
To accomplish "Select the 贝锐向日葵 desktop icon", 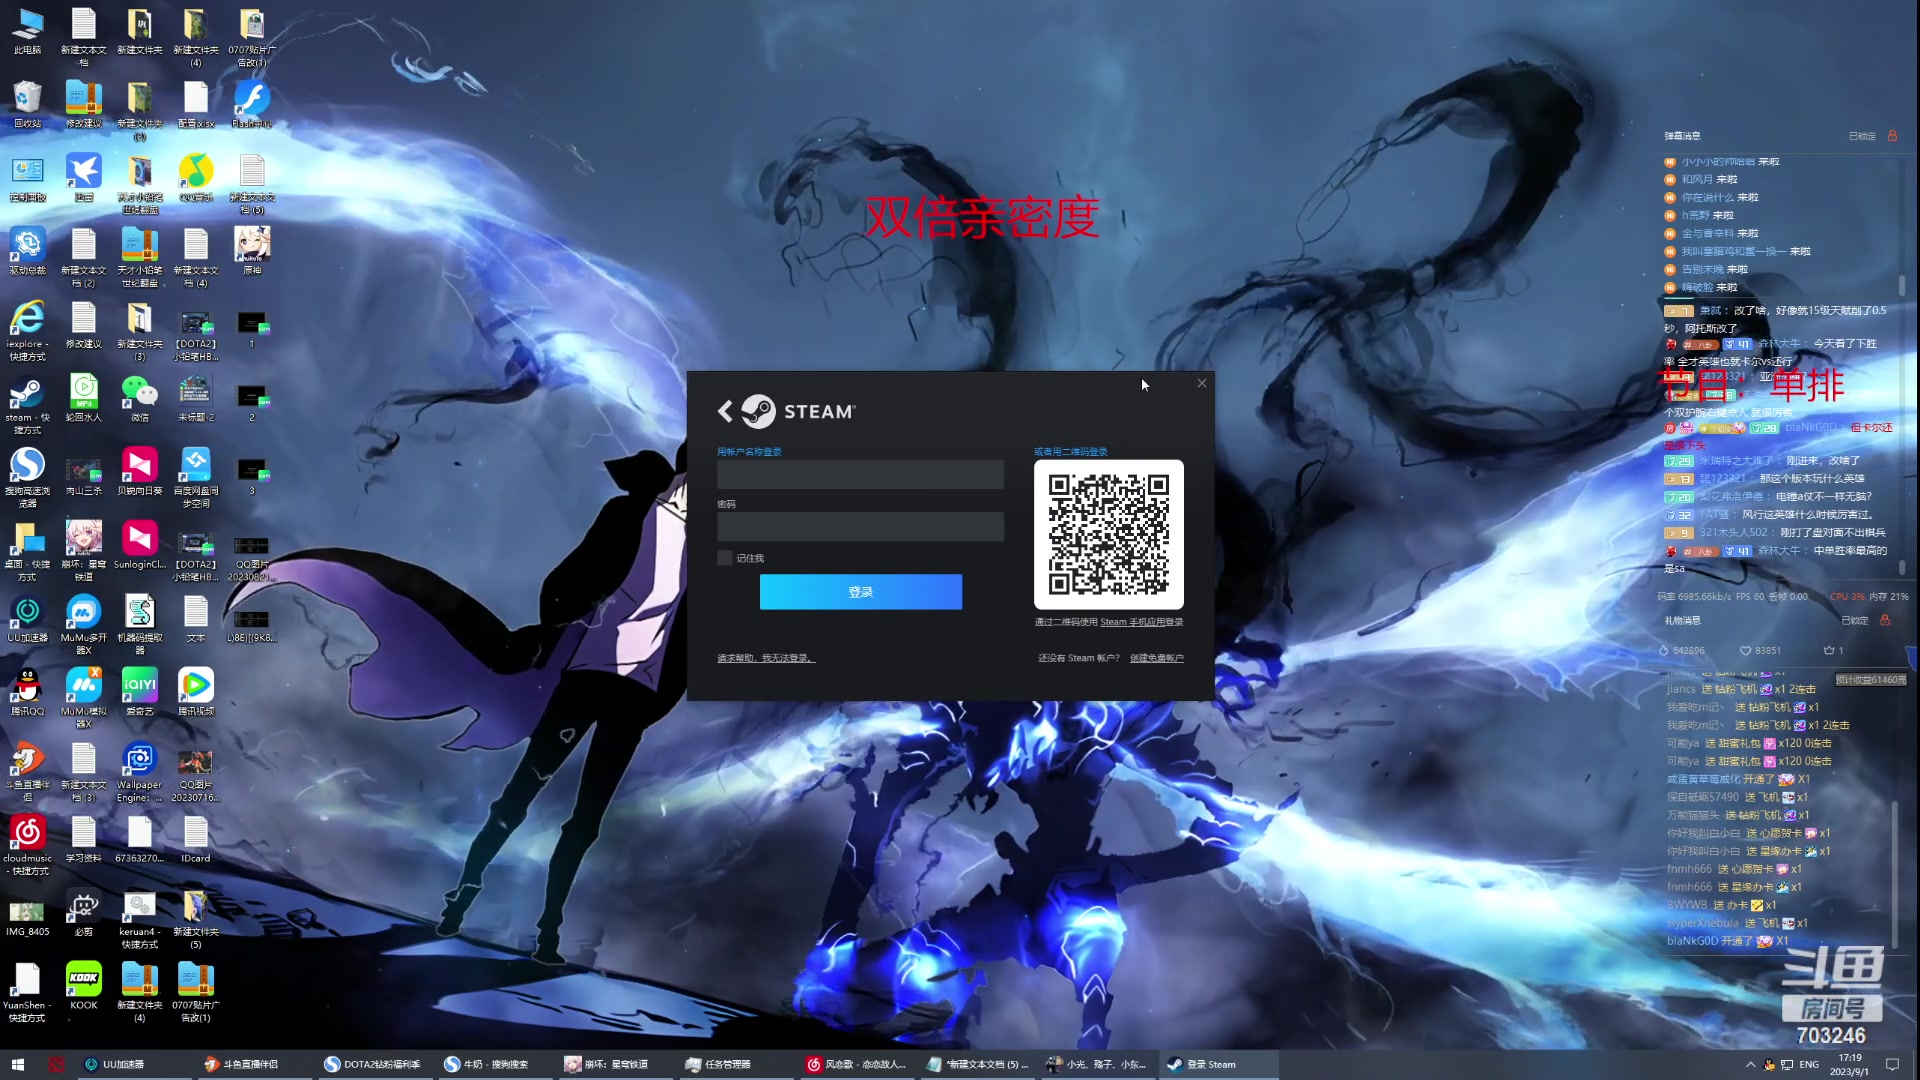I will [140, 472].
